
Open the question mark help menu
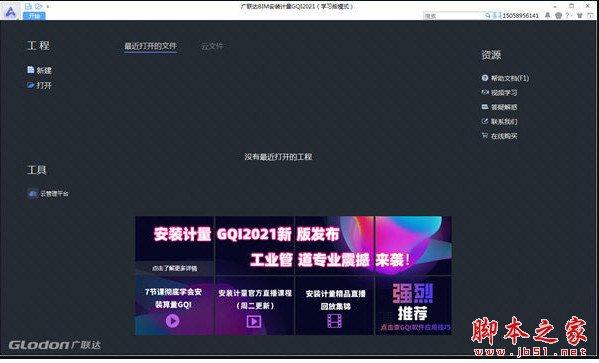(x=568, y=15)
